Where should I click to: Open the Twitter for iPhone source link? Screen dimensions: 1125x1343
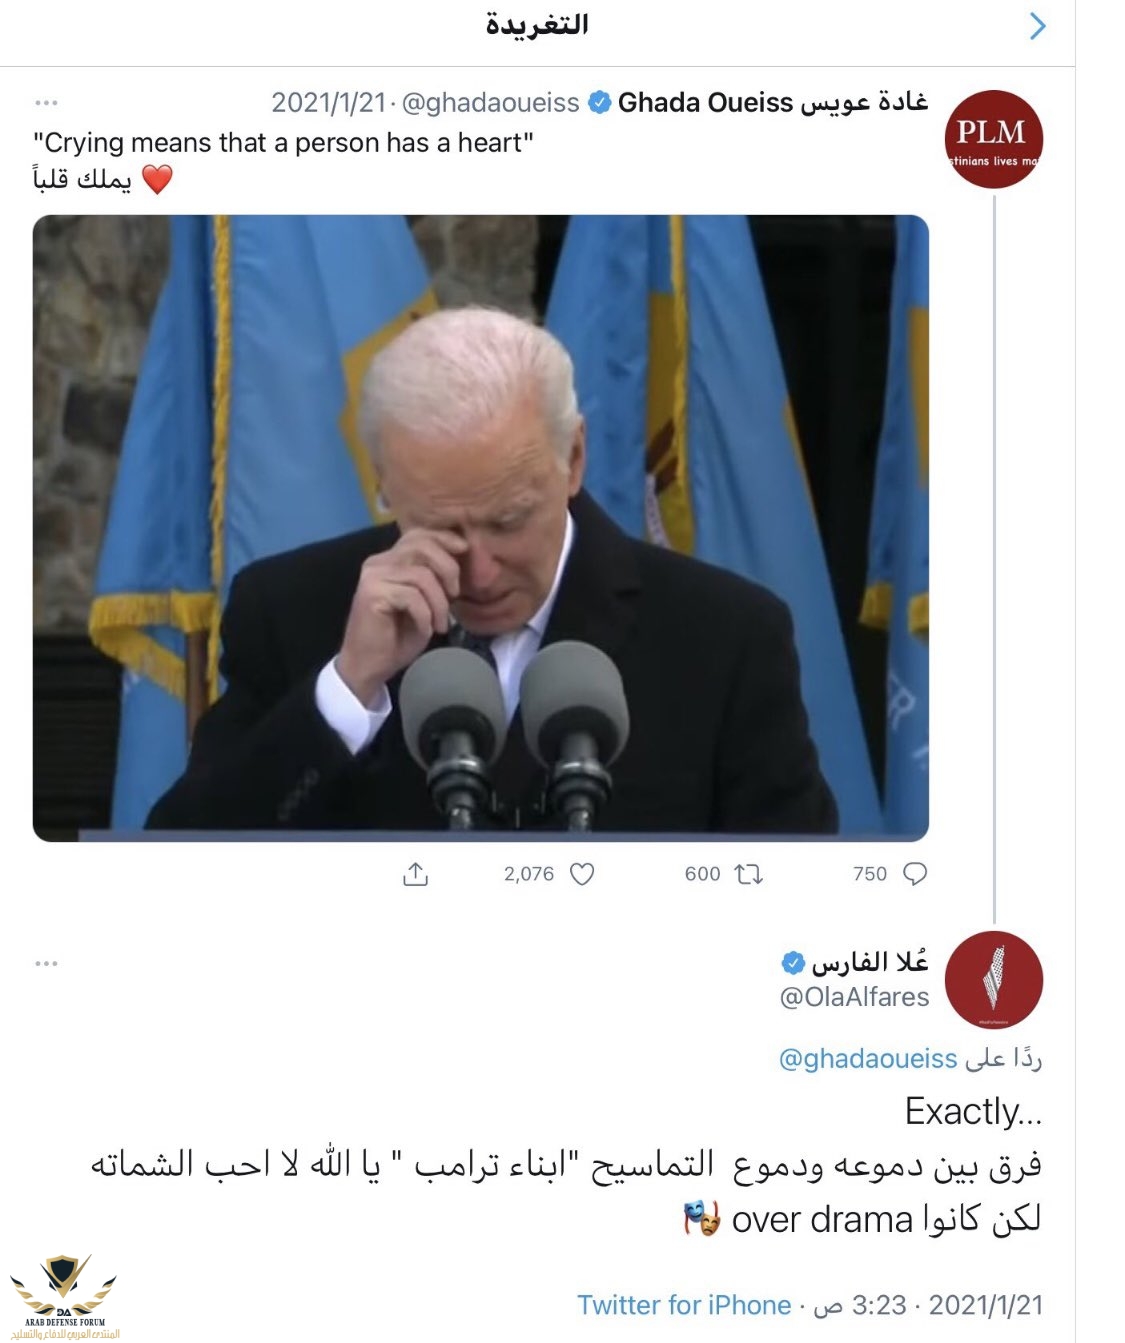(x=684, y=1305)
